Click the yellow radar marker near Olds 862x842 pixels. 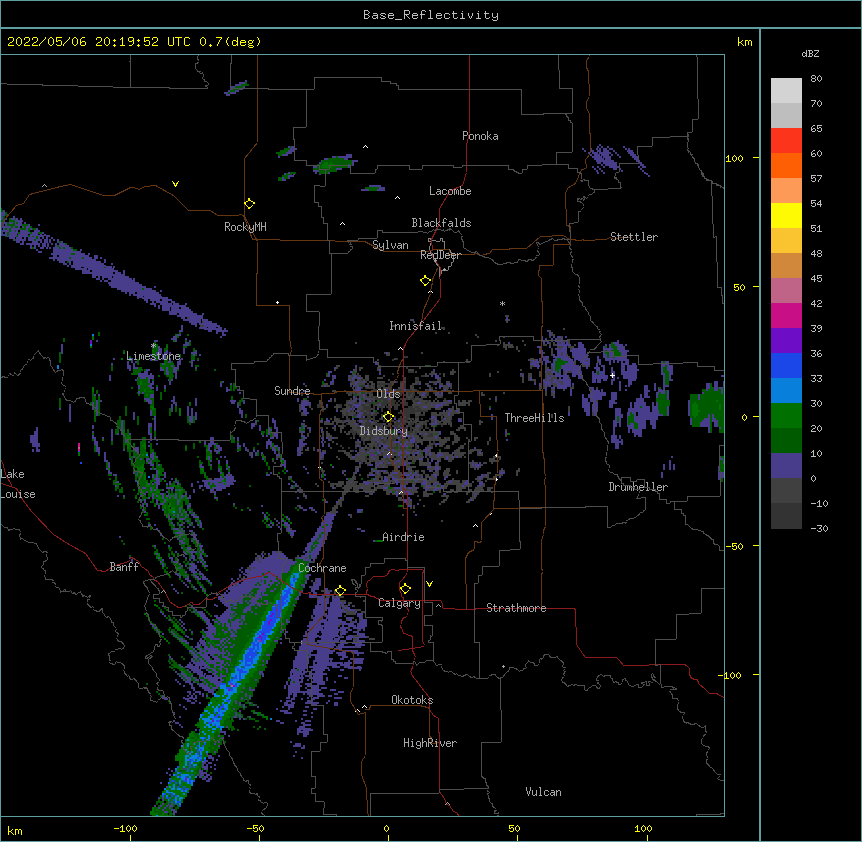tap(388, 417)
